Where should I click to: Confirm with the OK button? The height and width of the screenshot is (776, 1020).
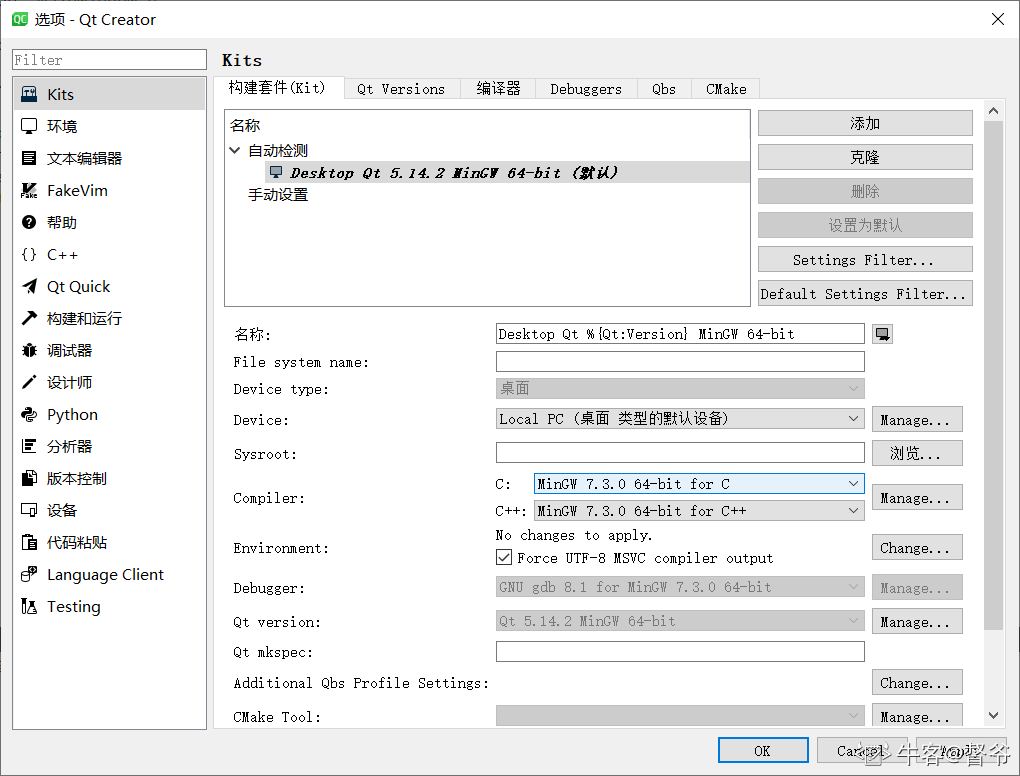[x=763, y=750]
